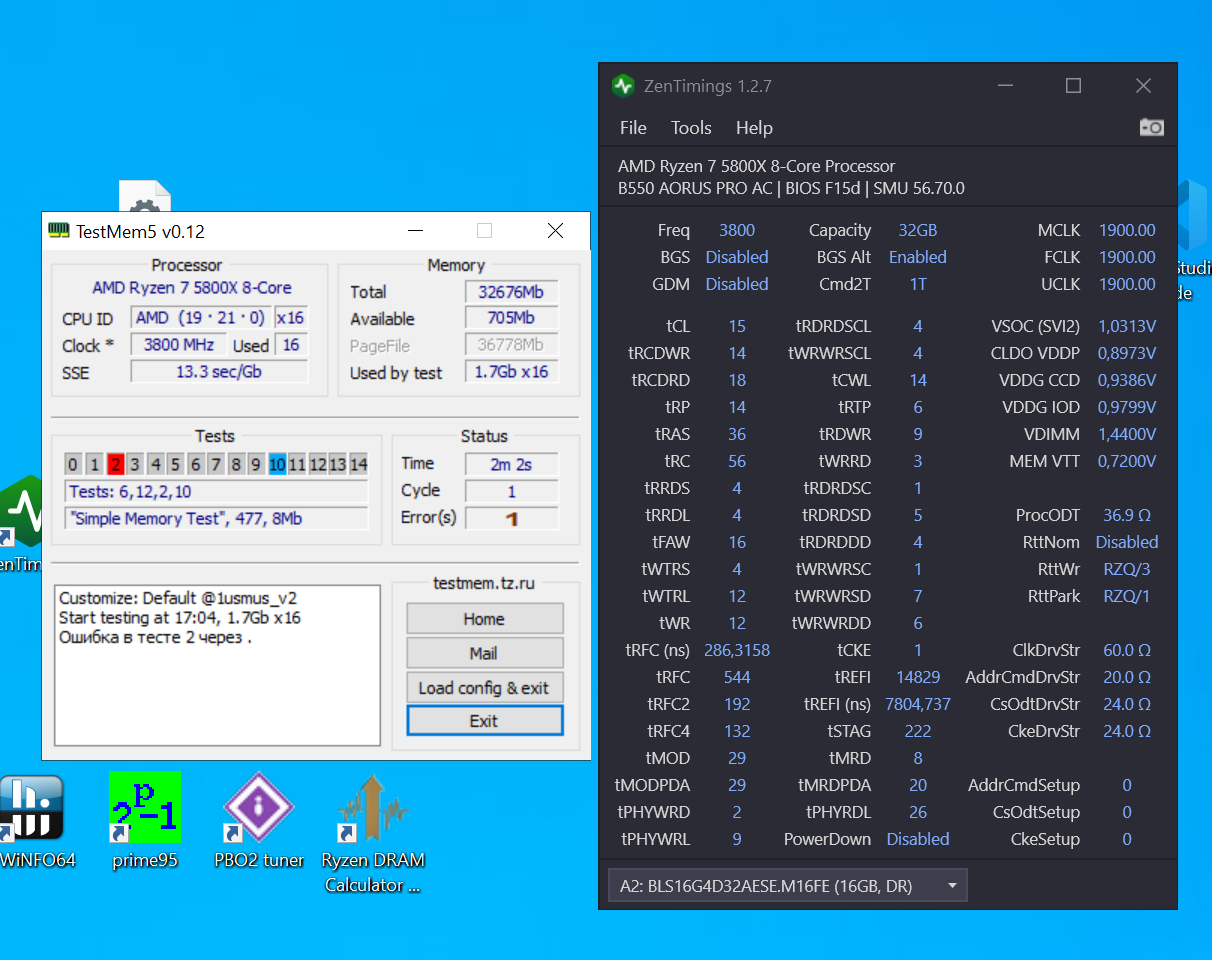Open HWiNFO64 desktop shortcut
This screenshot has width=1212, height=960.
[32, 820]
